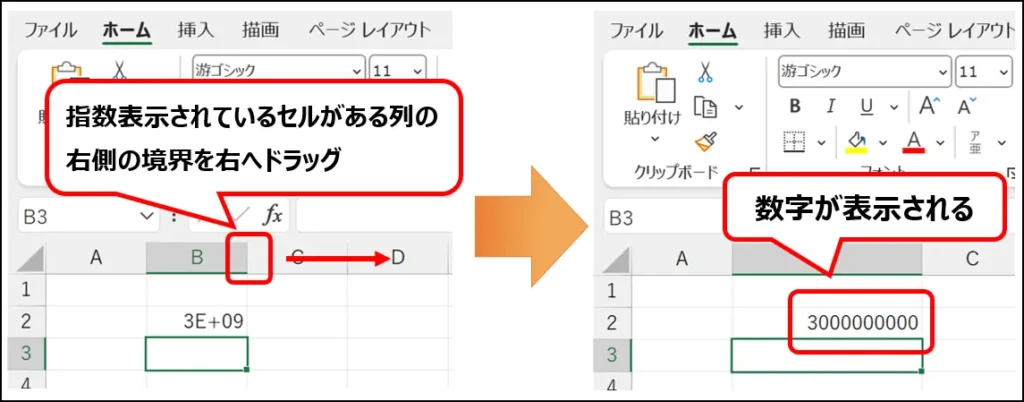Open the 描画 tab in left screenshot
The image size is (1024, 402).
[260, 29]
